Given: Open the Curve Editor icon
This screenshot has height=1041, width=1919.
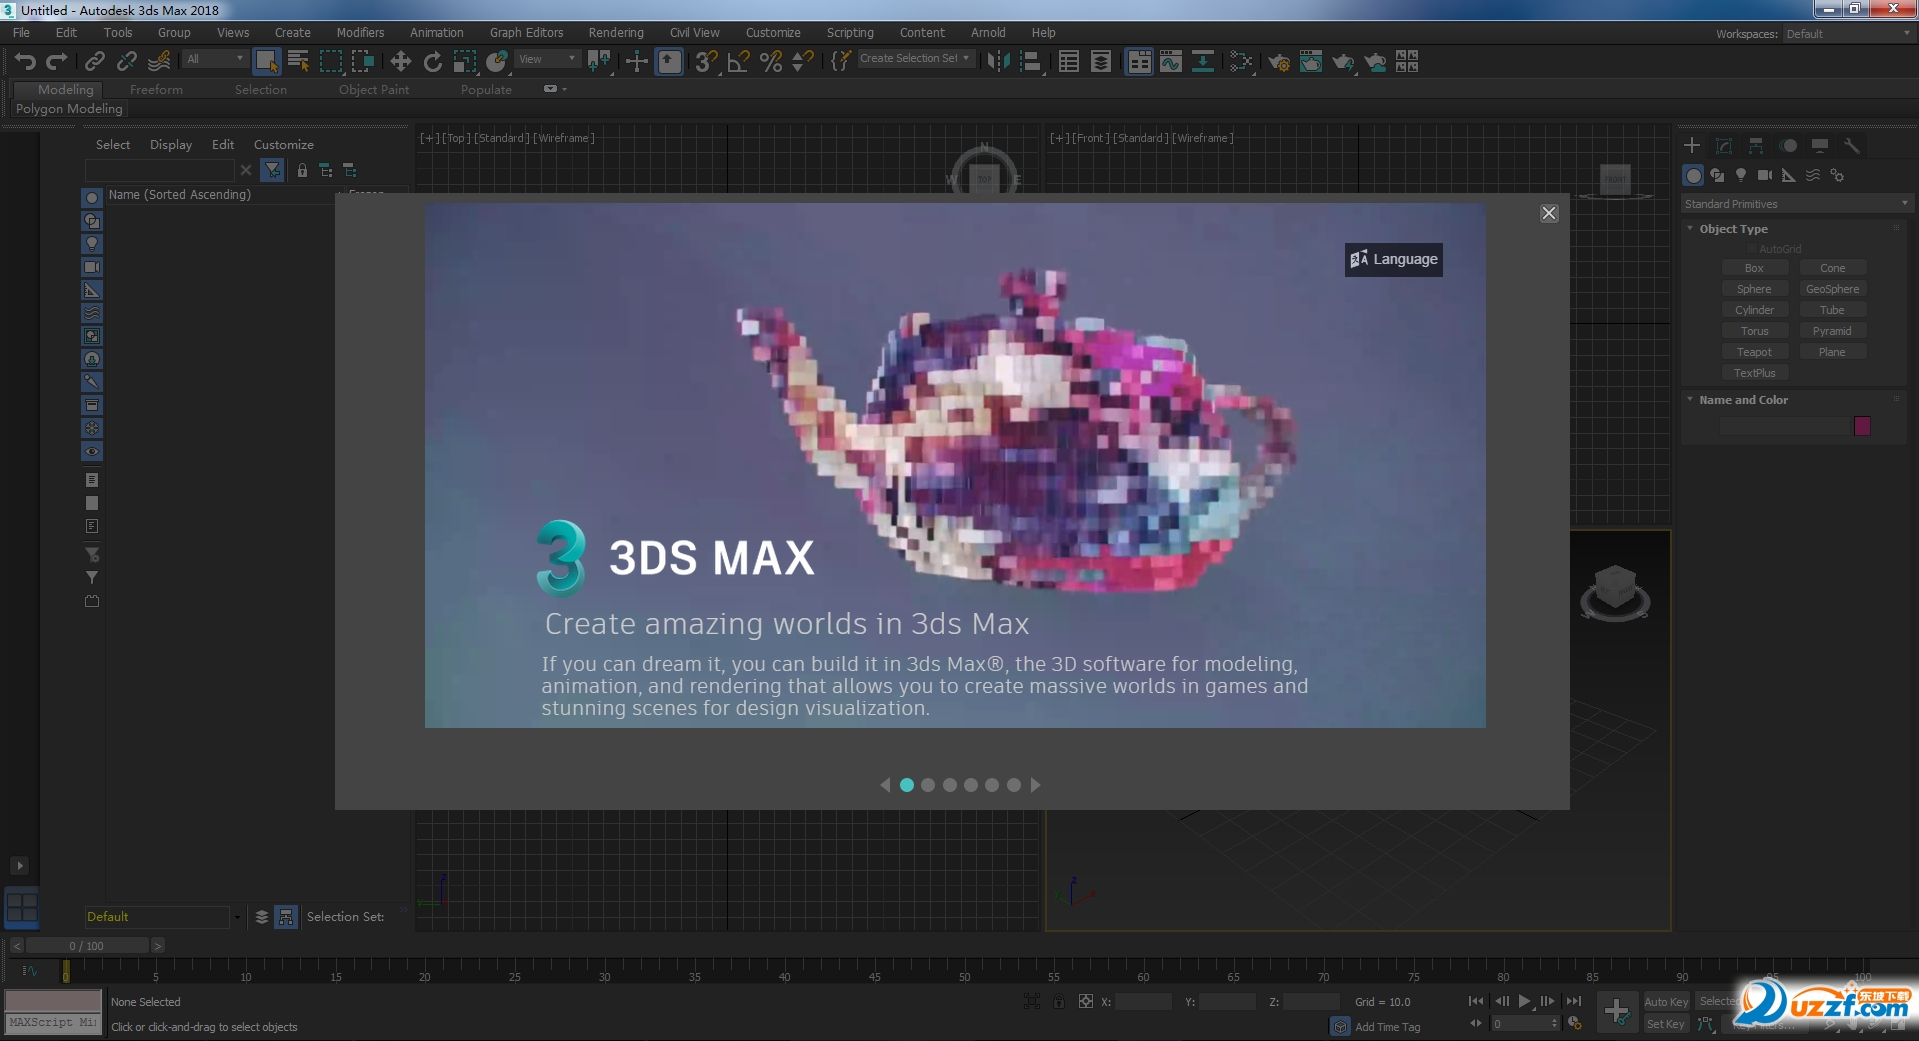Looking at the screenshot, I should coord(1170,62).
